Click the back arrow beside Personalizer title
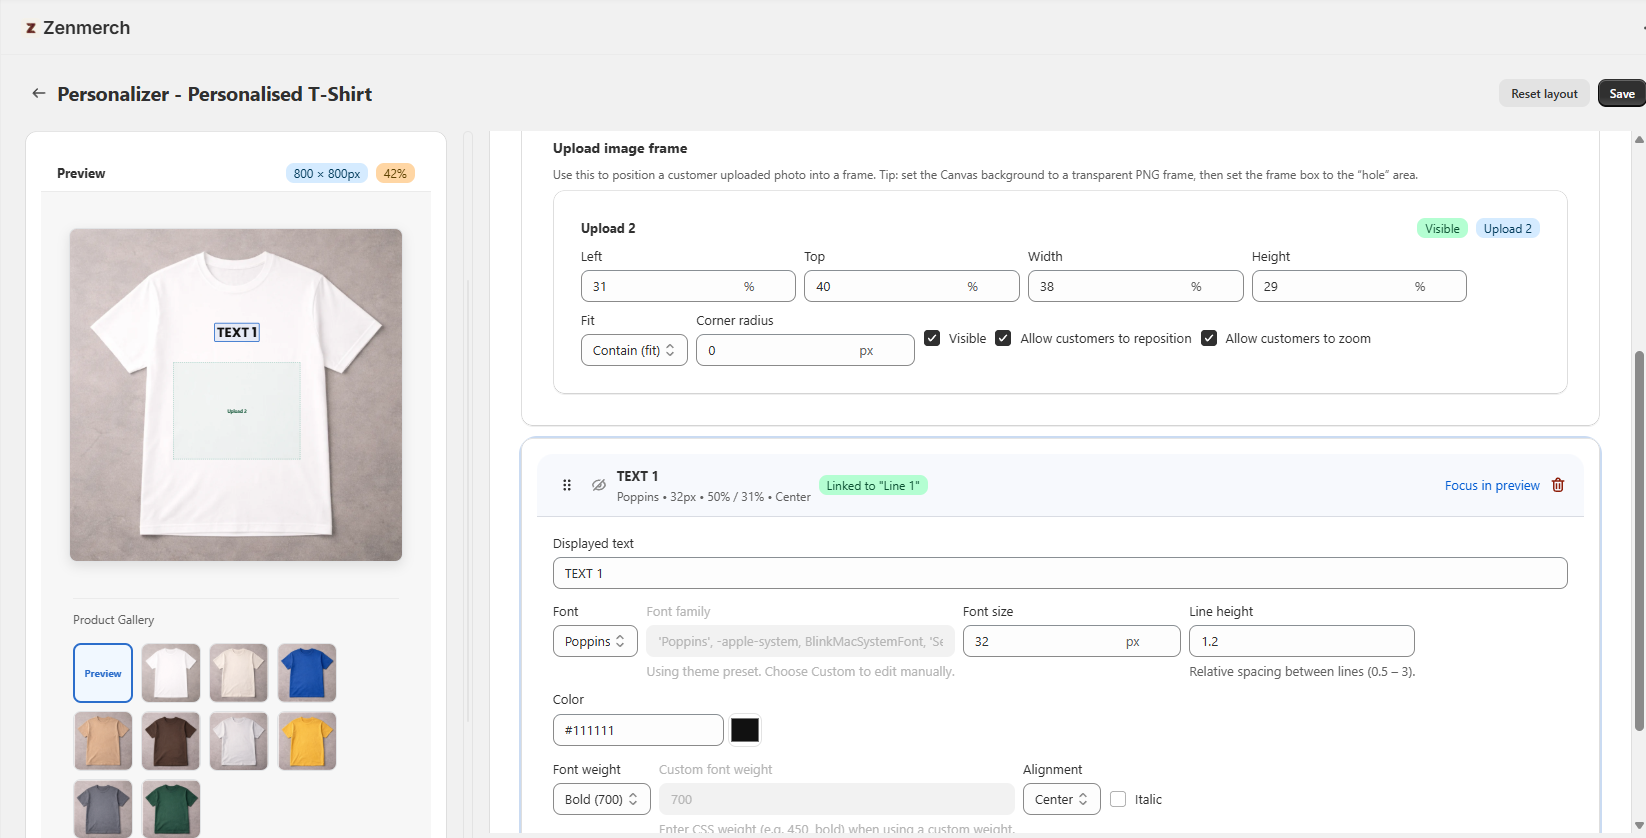 [39, 93]
